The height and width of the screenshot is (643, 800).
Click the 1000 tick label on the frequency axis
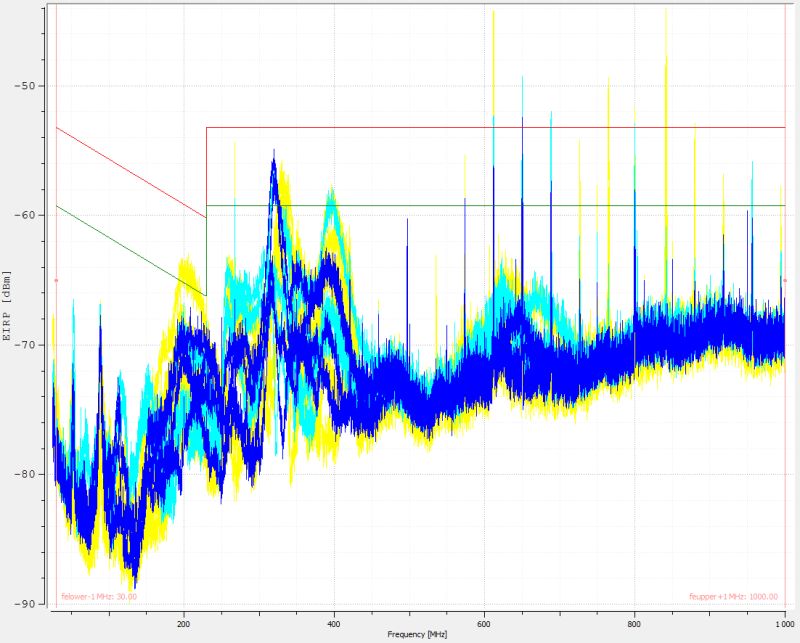coord(784,624)
